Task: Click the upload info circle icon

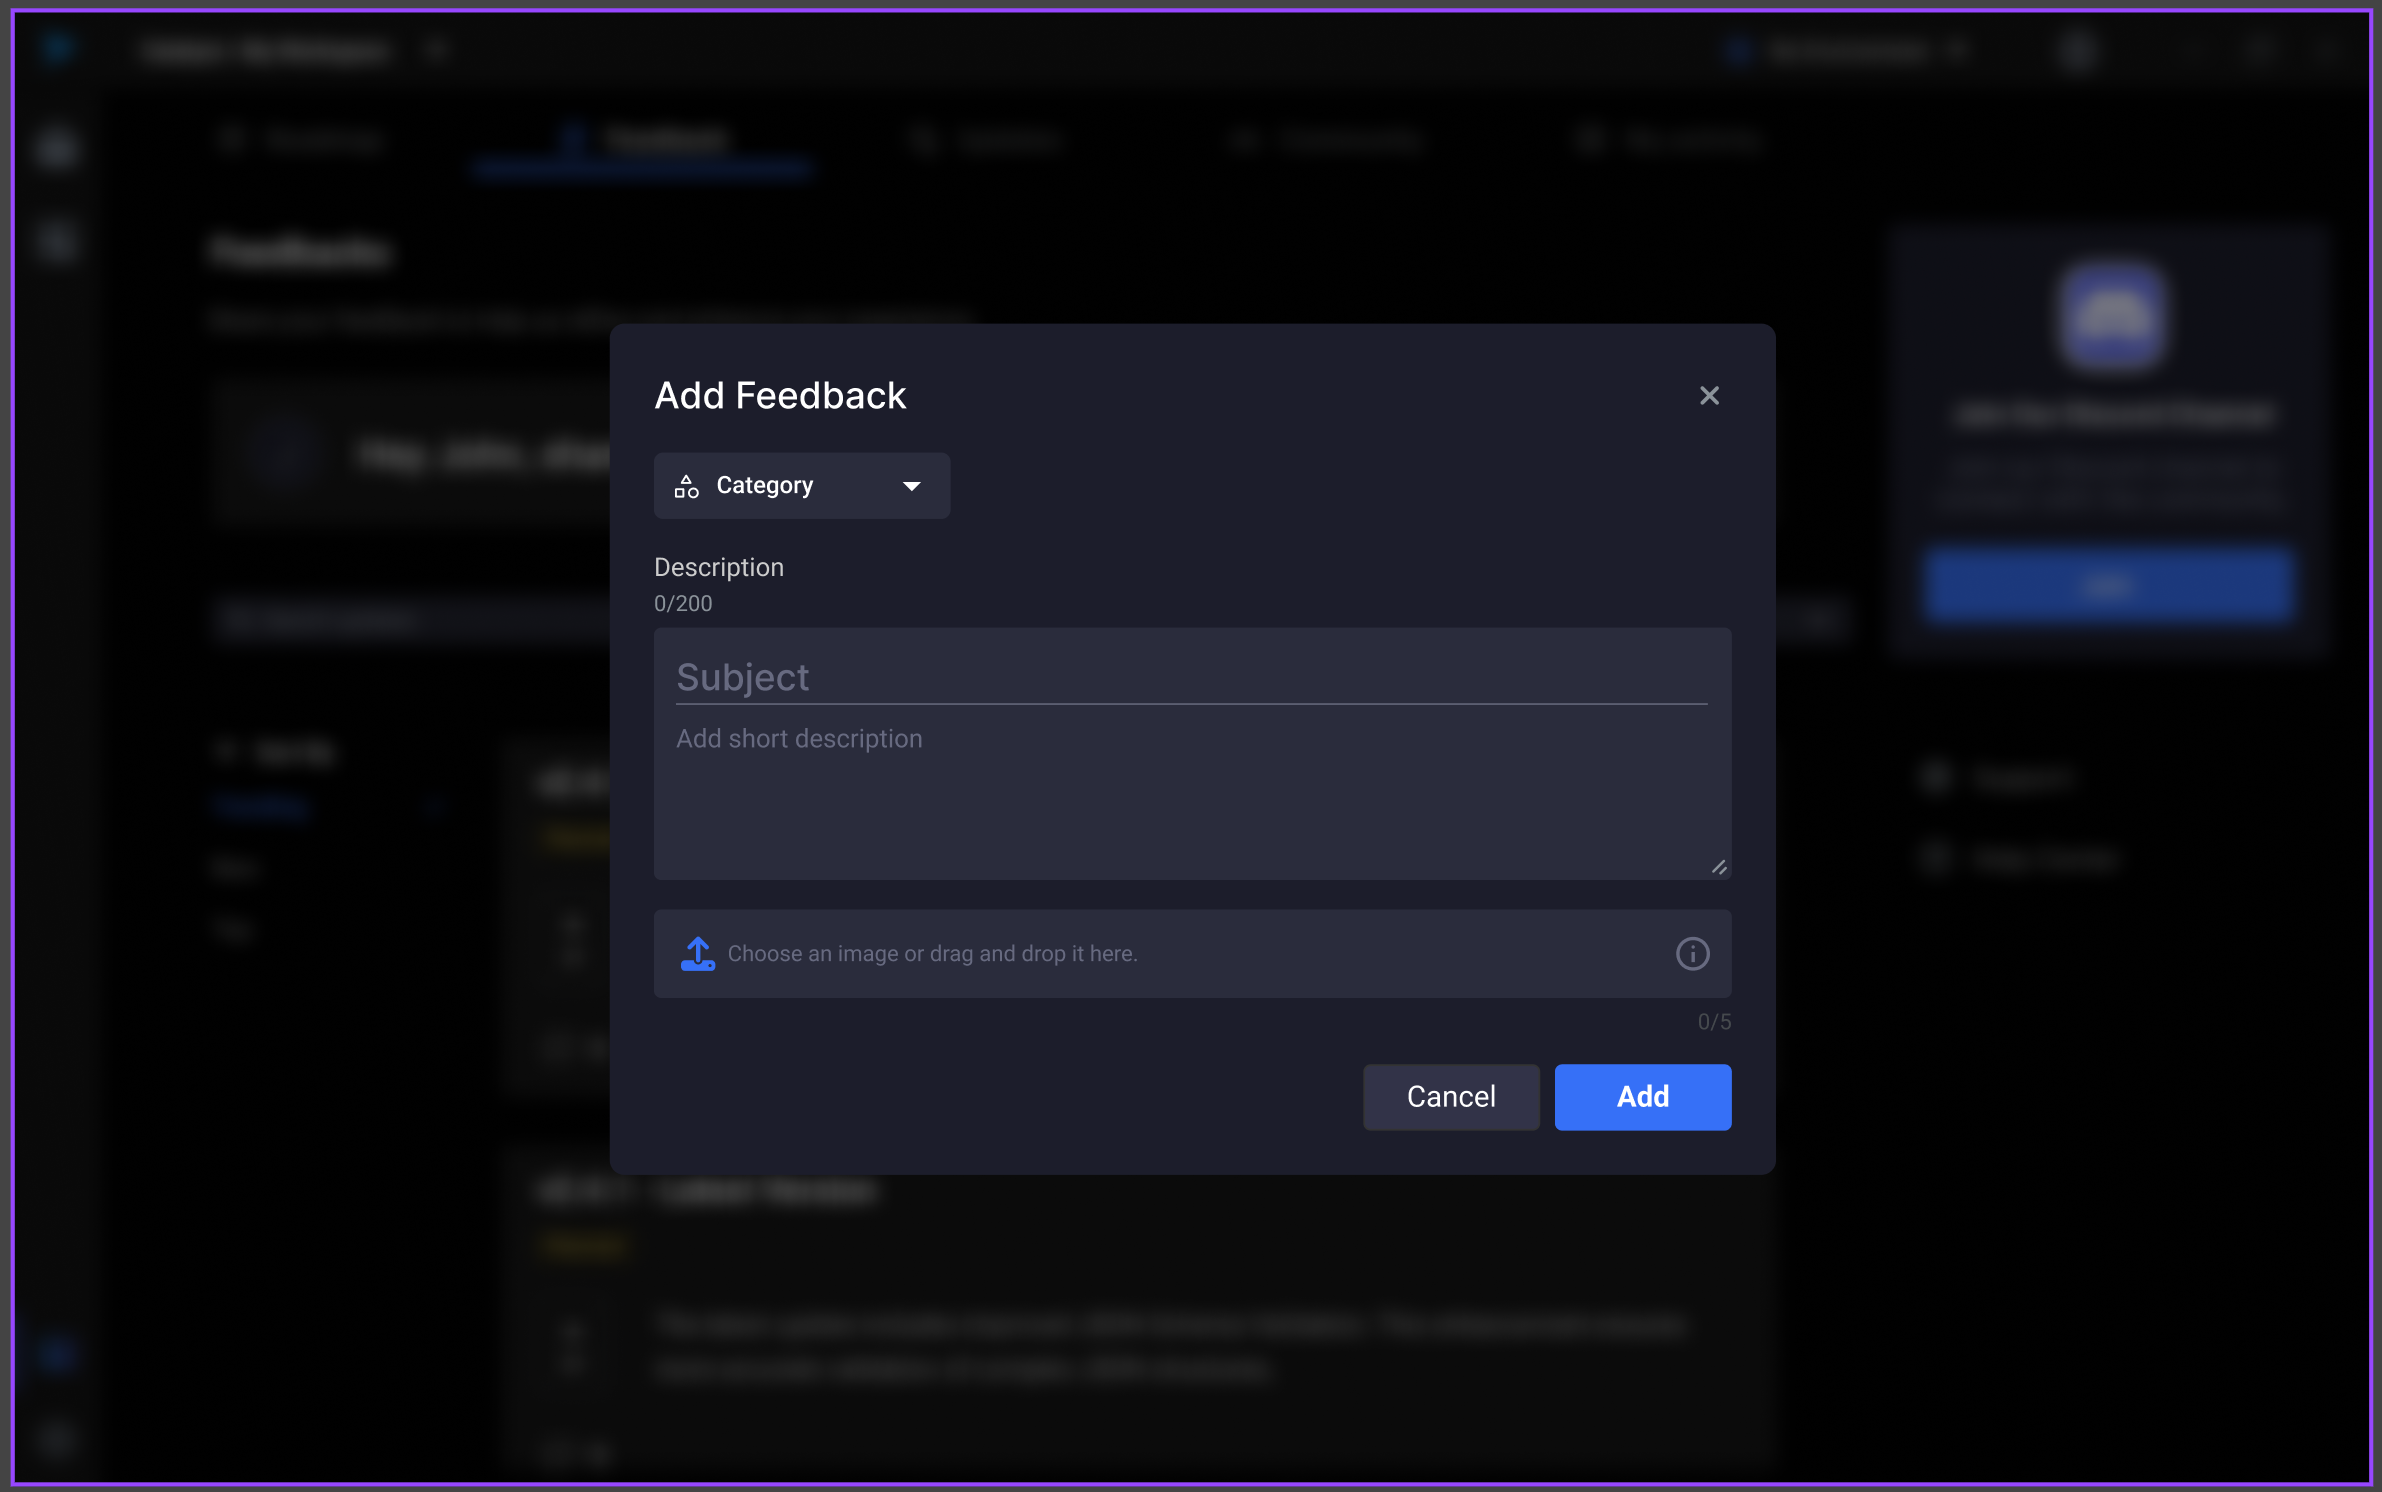Action: click(x=1692, y=954)
